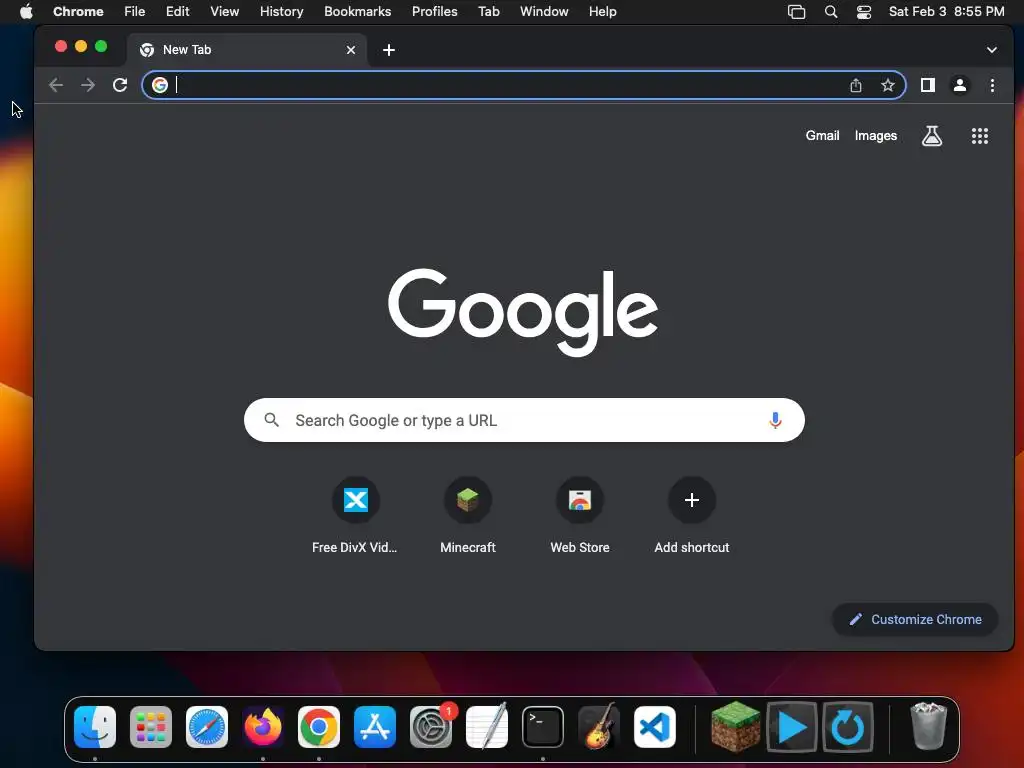Open the Edit menu
Image resolution: width=1024 pixels, height=768 pixels.
[x=178, y=12]
